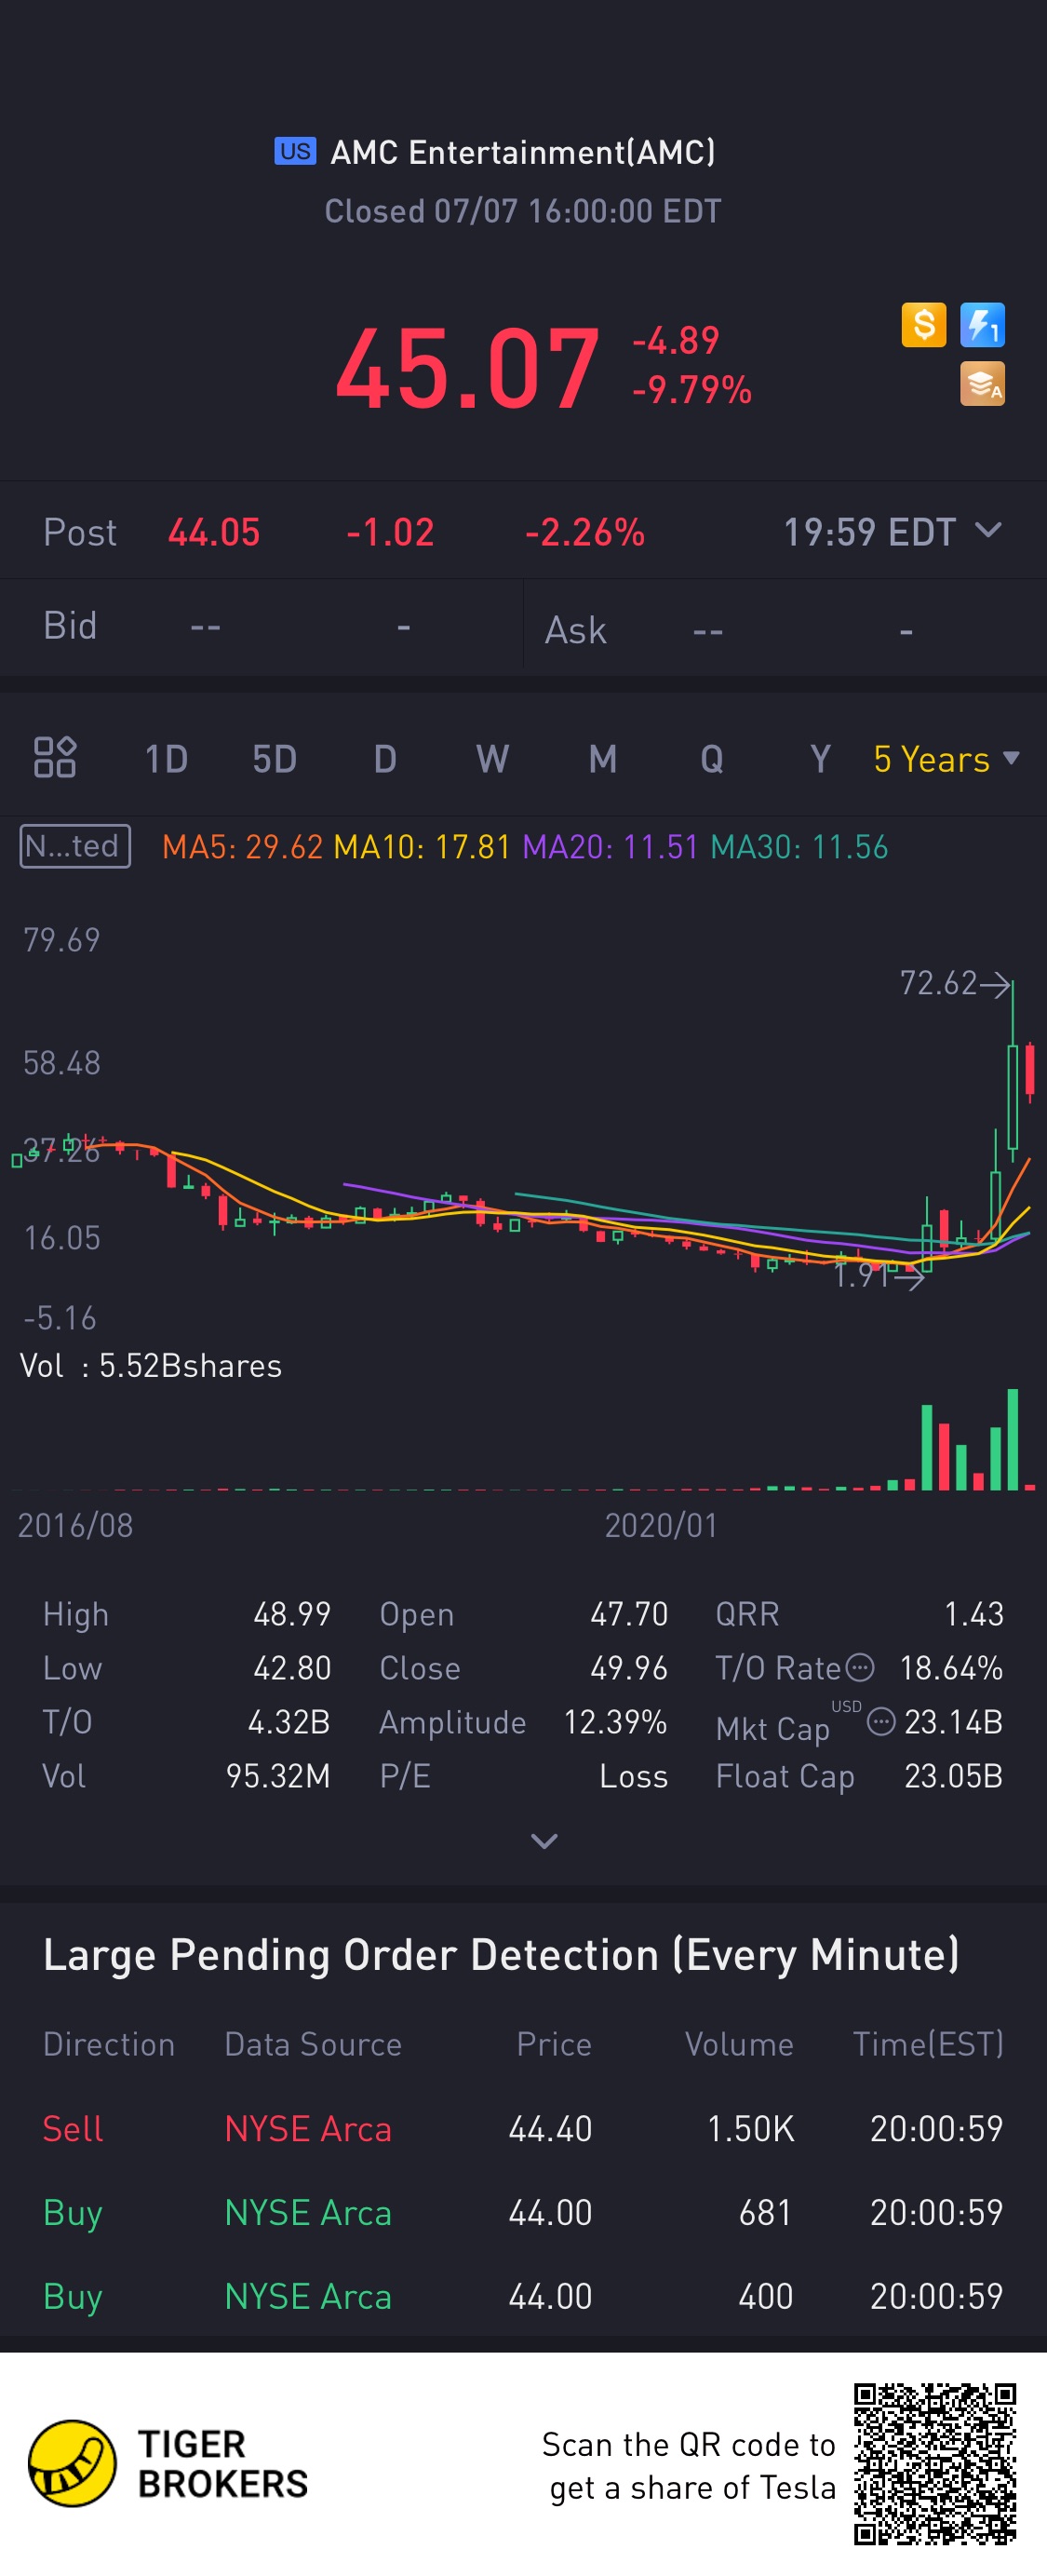Tap the Float Cap value 23.05B

click(953, 1775)
